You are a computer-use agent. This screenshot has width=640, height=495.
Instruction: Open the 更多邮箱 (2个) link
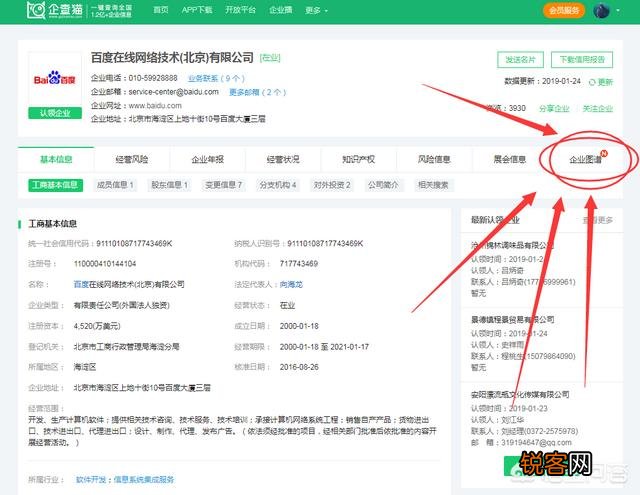tap(258, 92)
